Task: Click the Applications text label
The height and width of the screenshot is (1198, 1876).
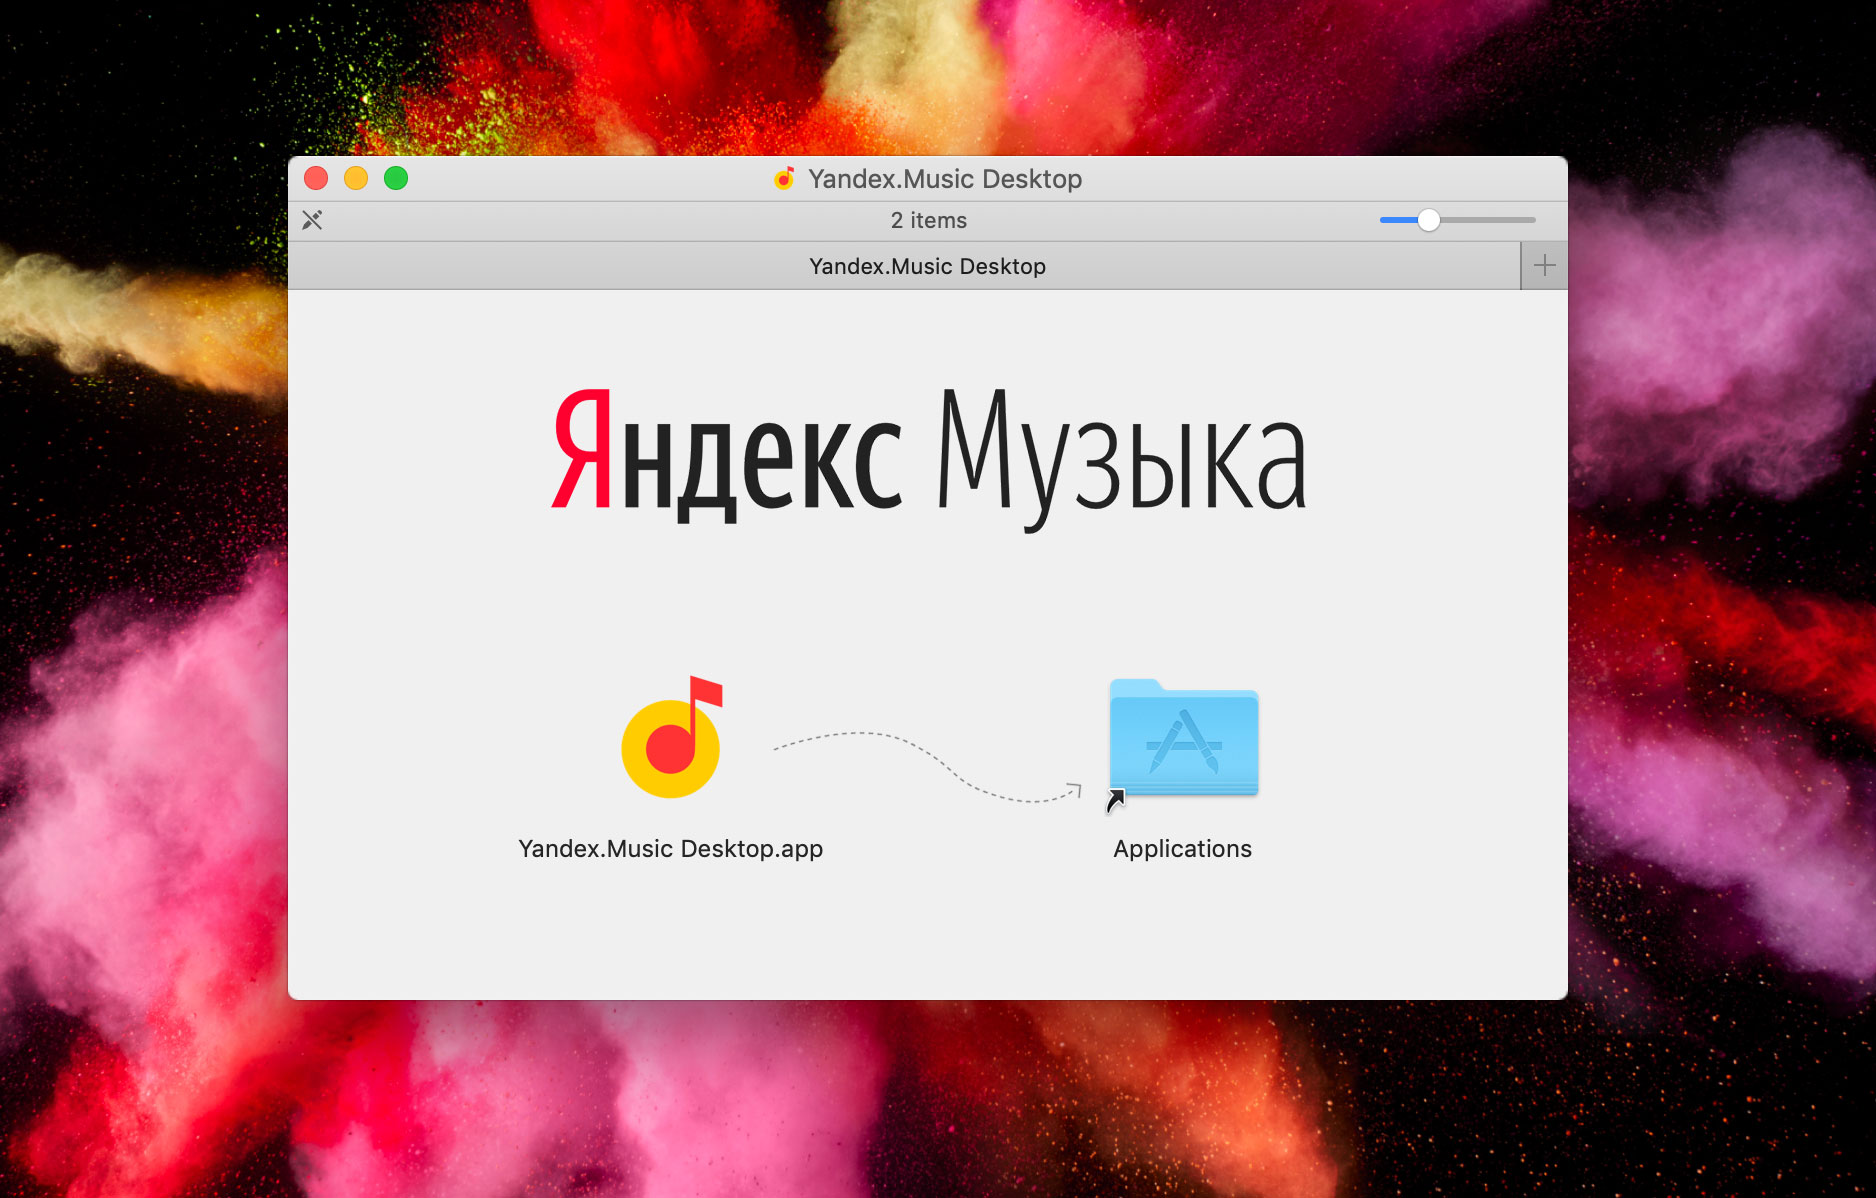Action: (x=1182, y=848)
